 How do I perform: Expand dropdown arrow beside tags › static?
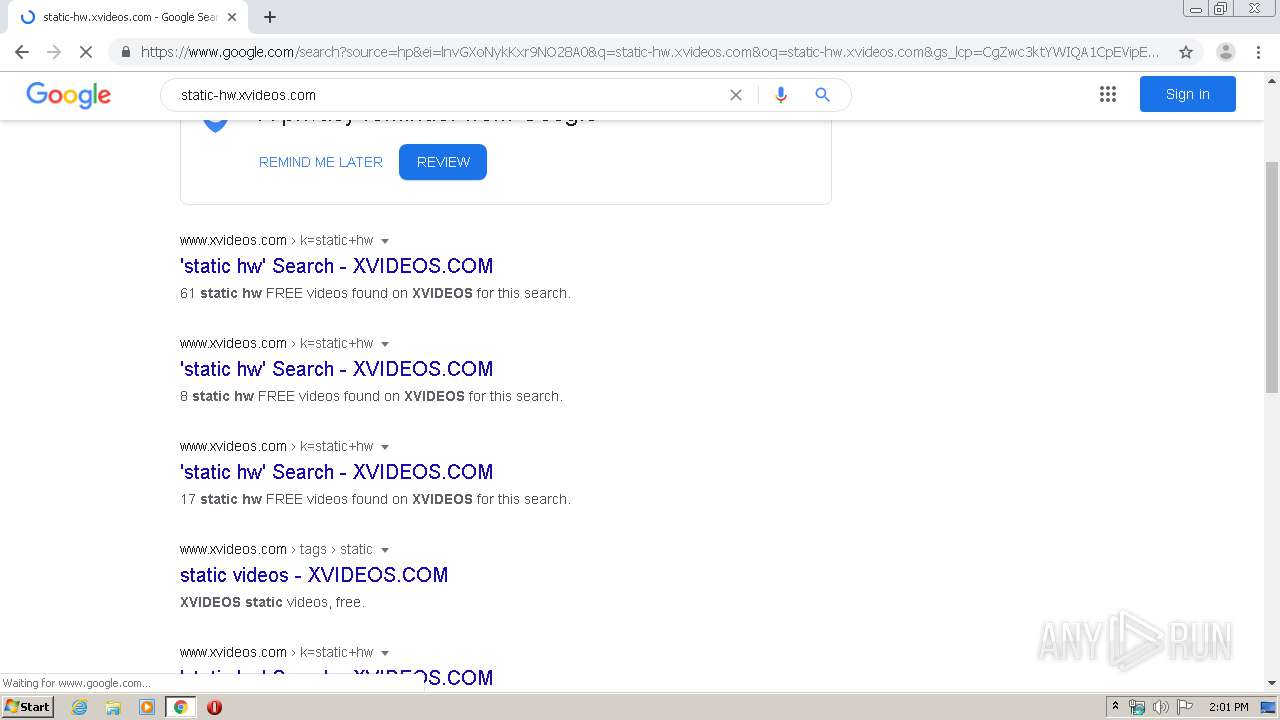point(385,550)
